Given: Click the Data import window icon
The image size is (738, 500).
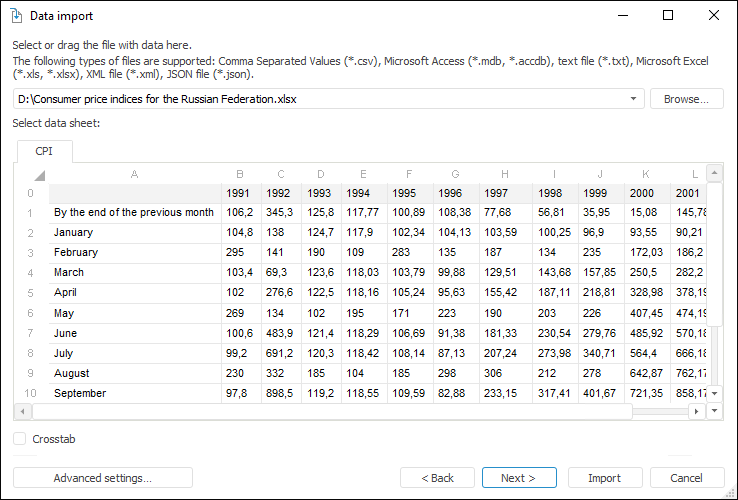Looking at the screenshot, I should coord(16,16).
